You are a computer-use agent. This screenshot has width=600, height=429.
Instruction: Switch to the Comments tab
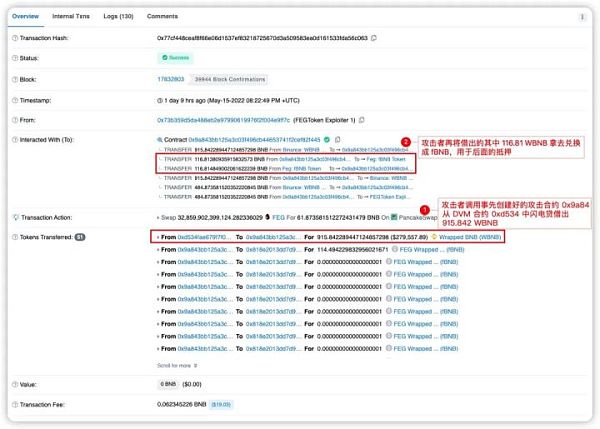click(x=162, y=17)
